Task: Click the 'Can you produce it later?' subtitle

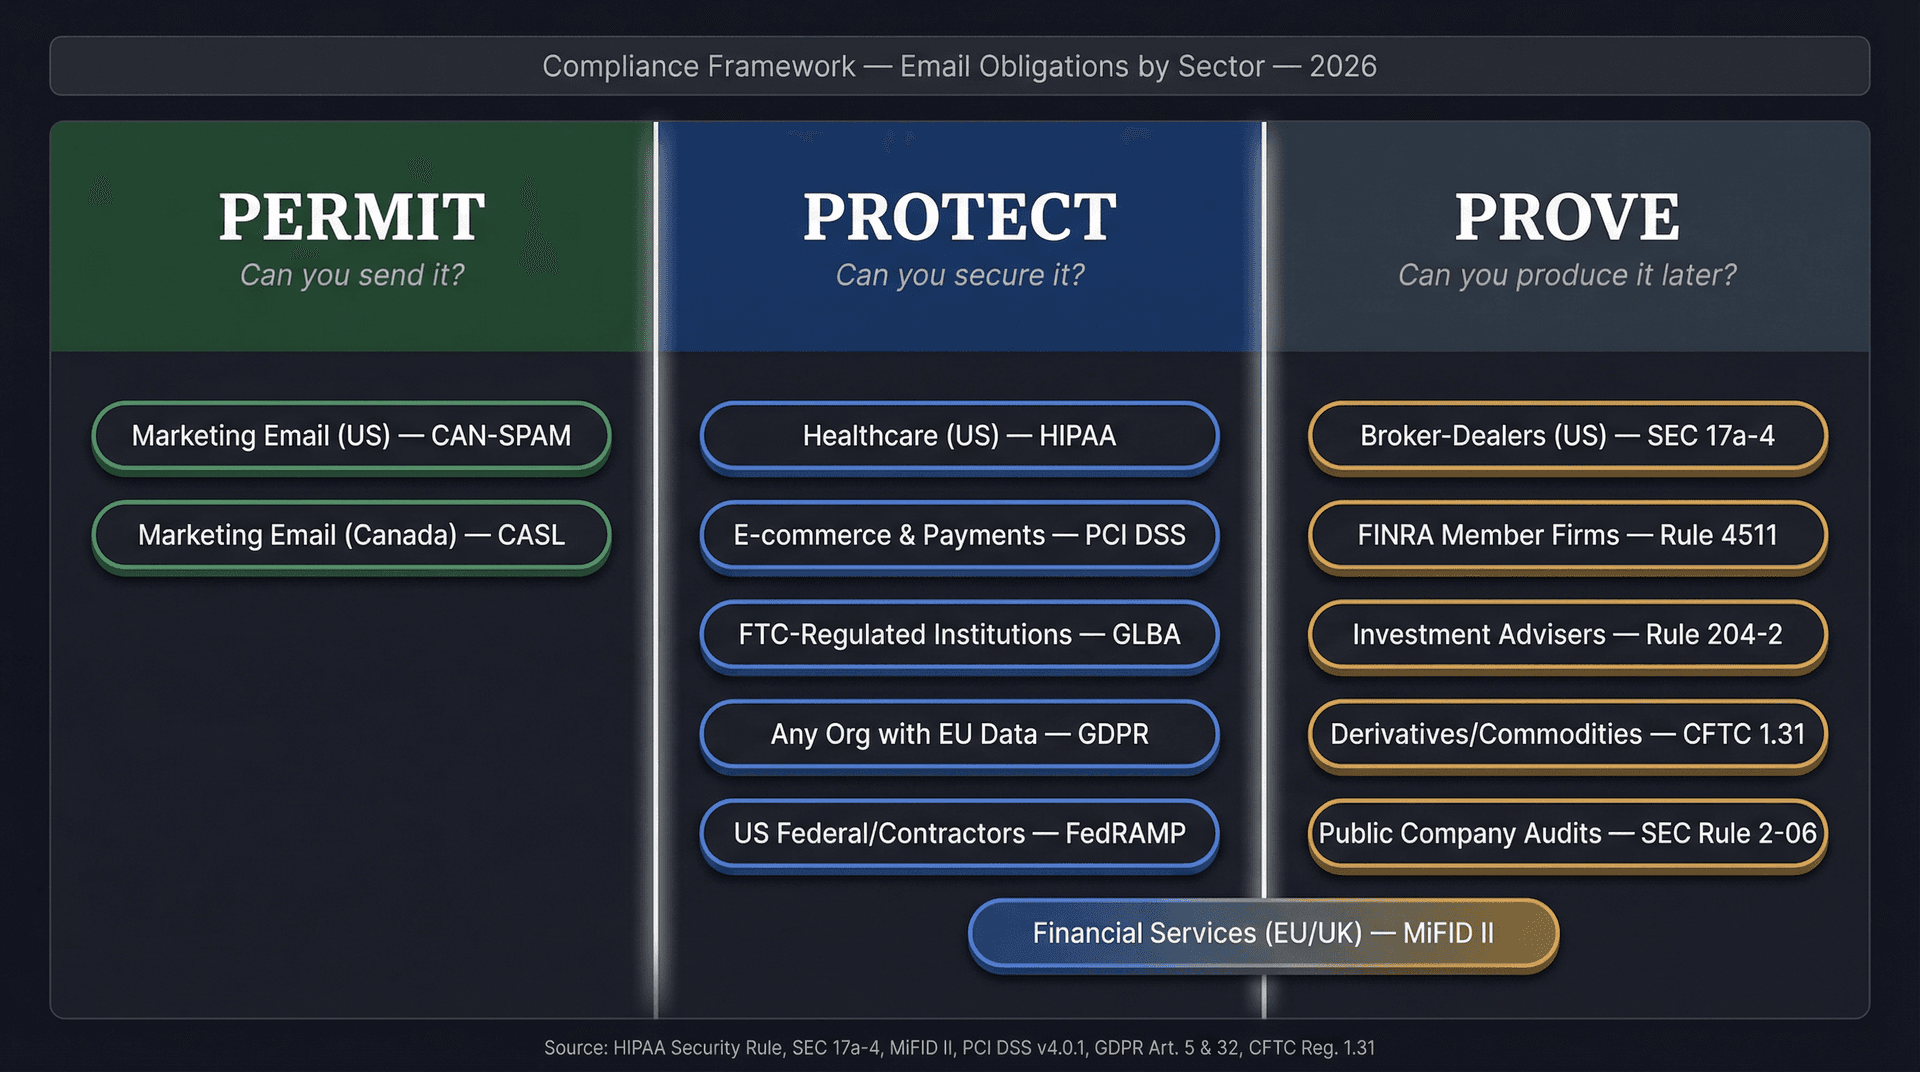Action: 1566,275
